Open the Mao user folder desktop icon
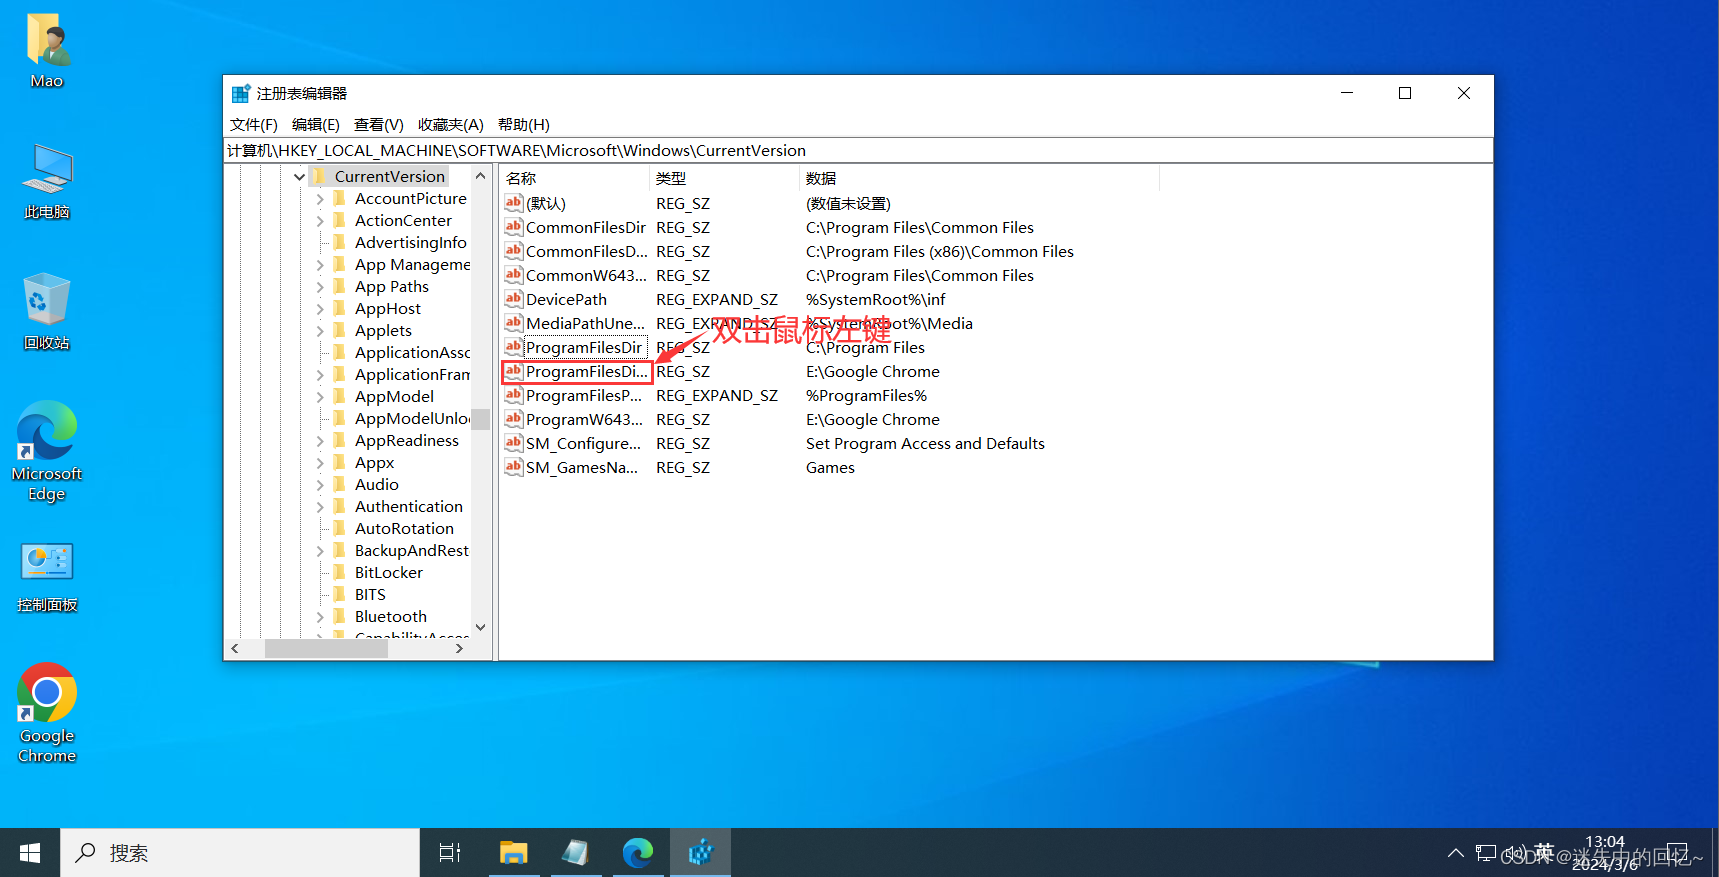 tap(47, 50)
